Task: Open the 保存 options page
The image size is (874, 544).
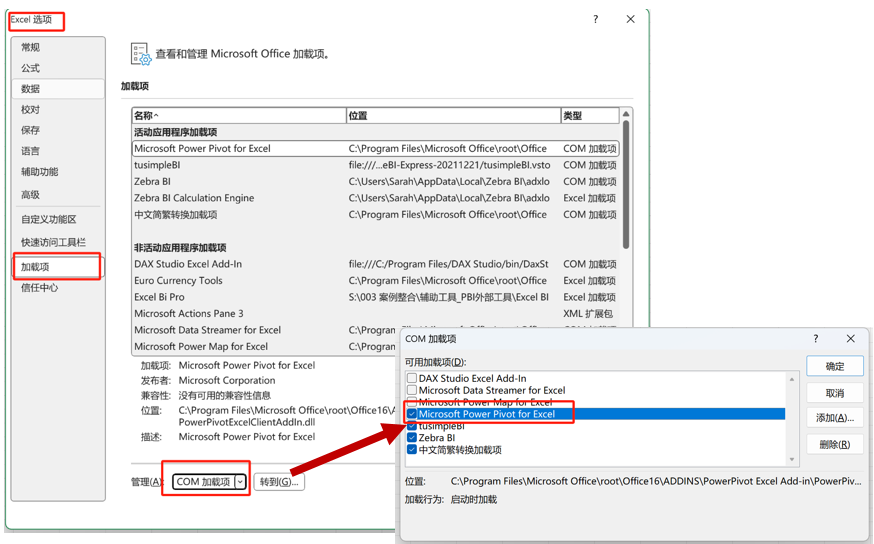Action: tap(58, 130)
